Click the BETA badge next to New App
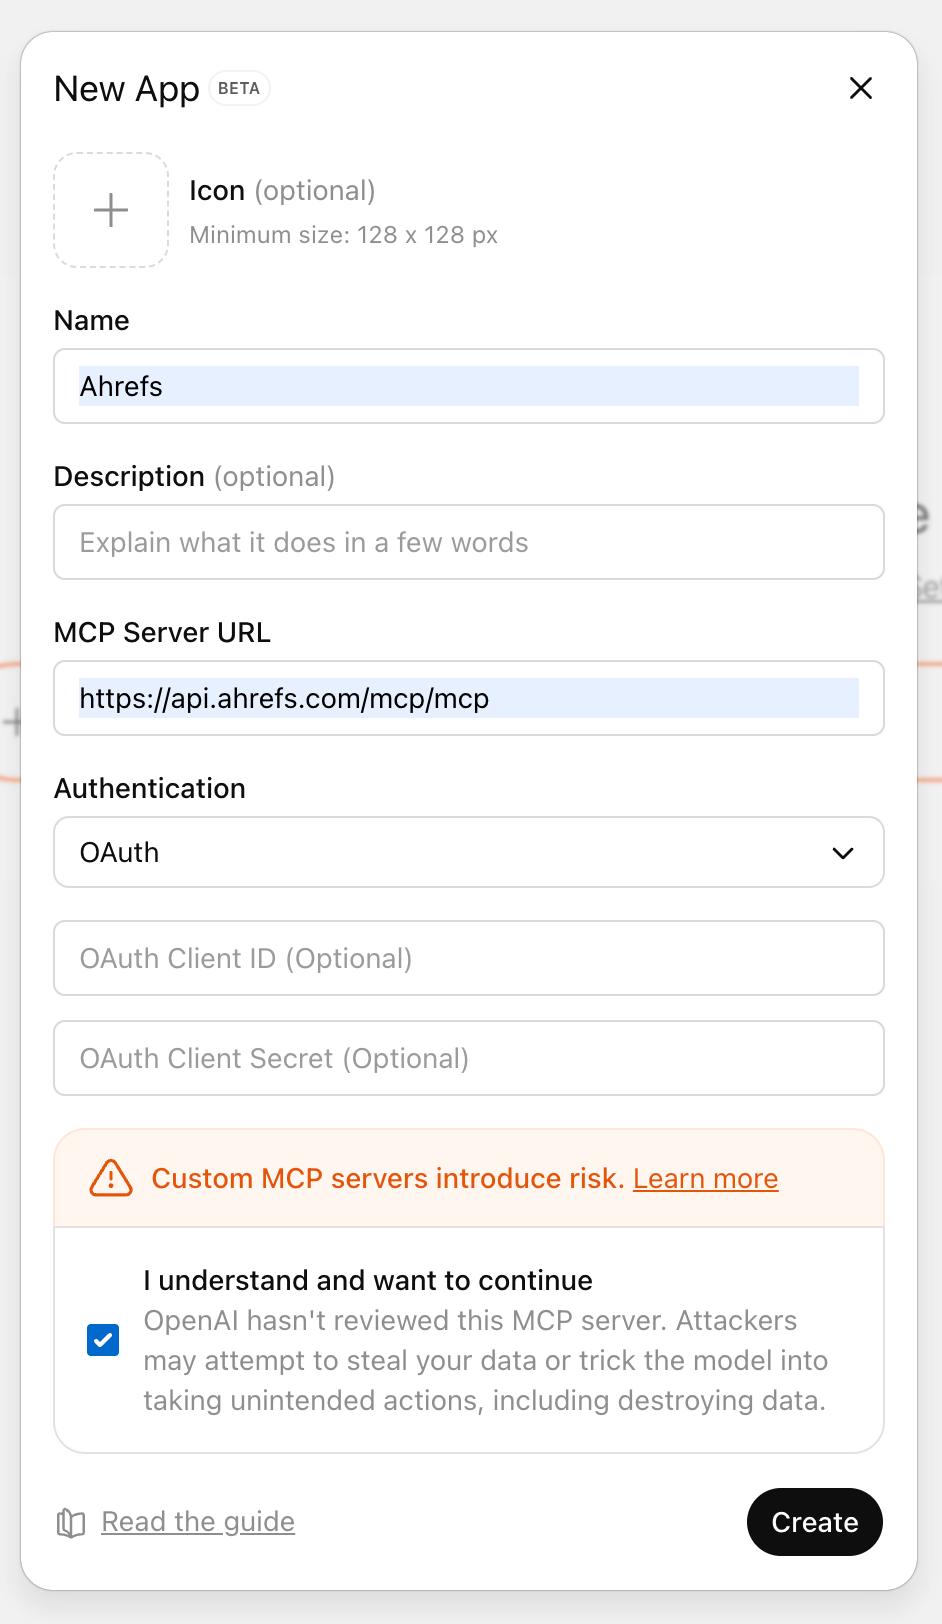Image resolution: width=942 pixels, height=1624 pixels. coord(239,89)
